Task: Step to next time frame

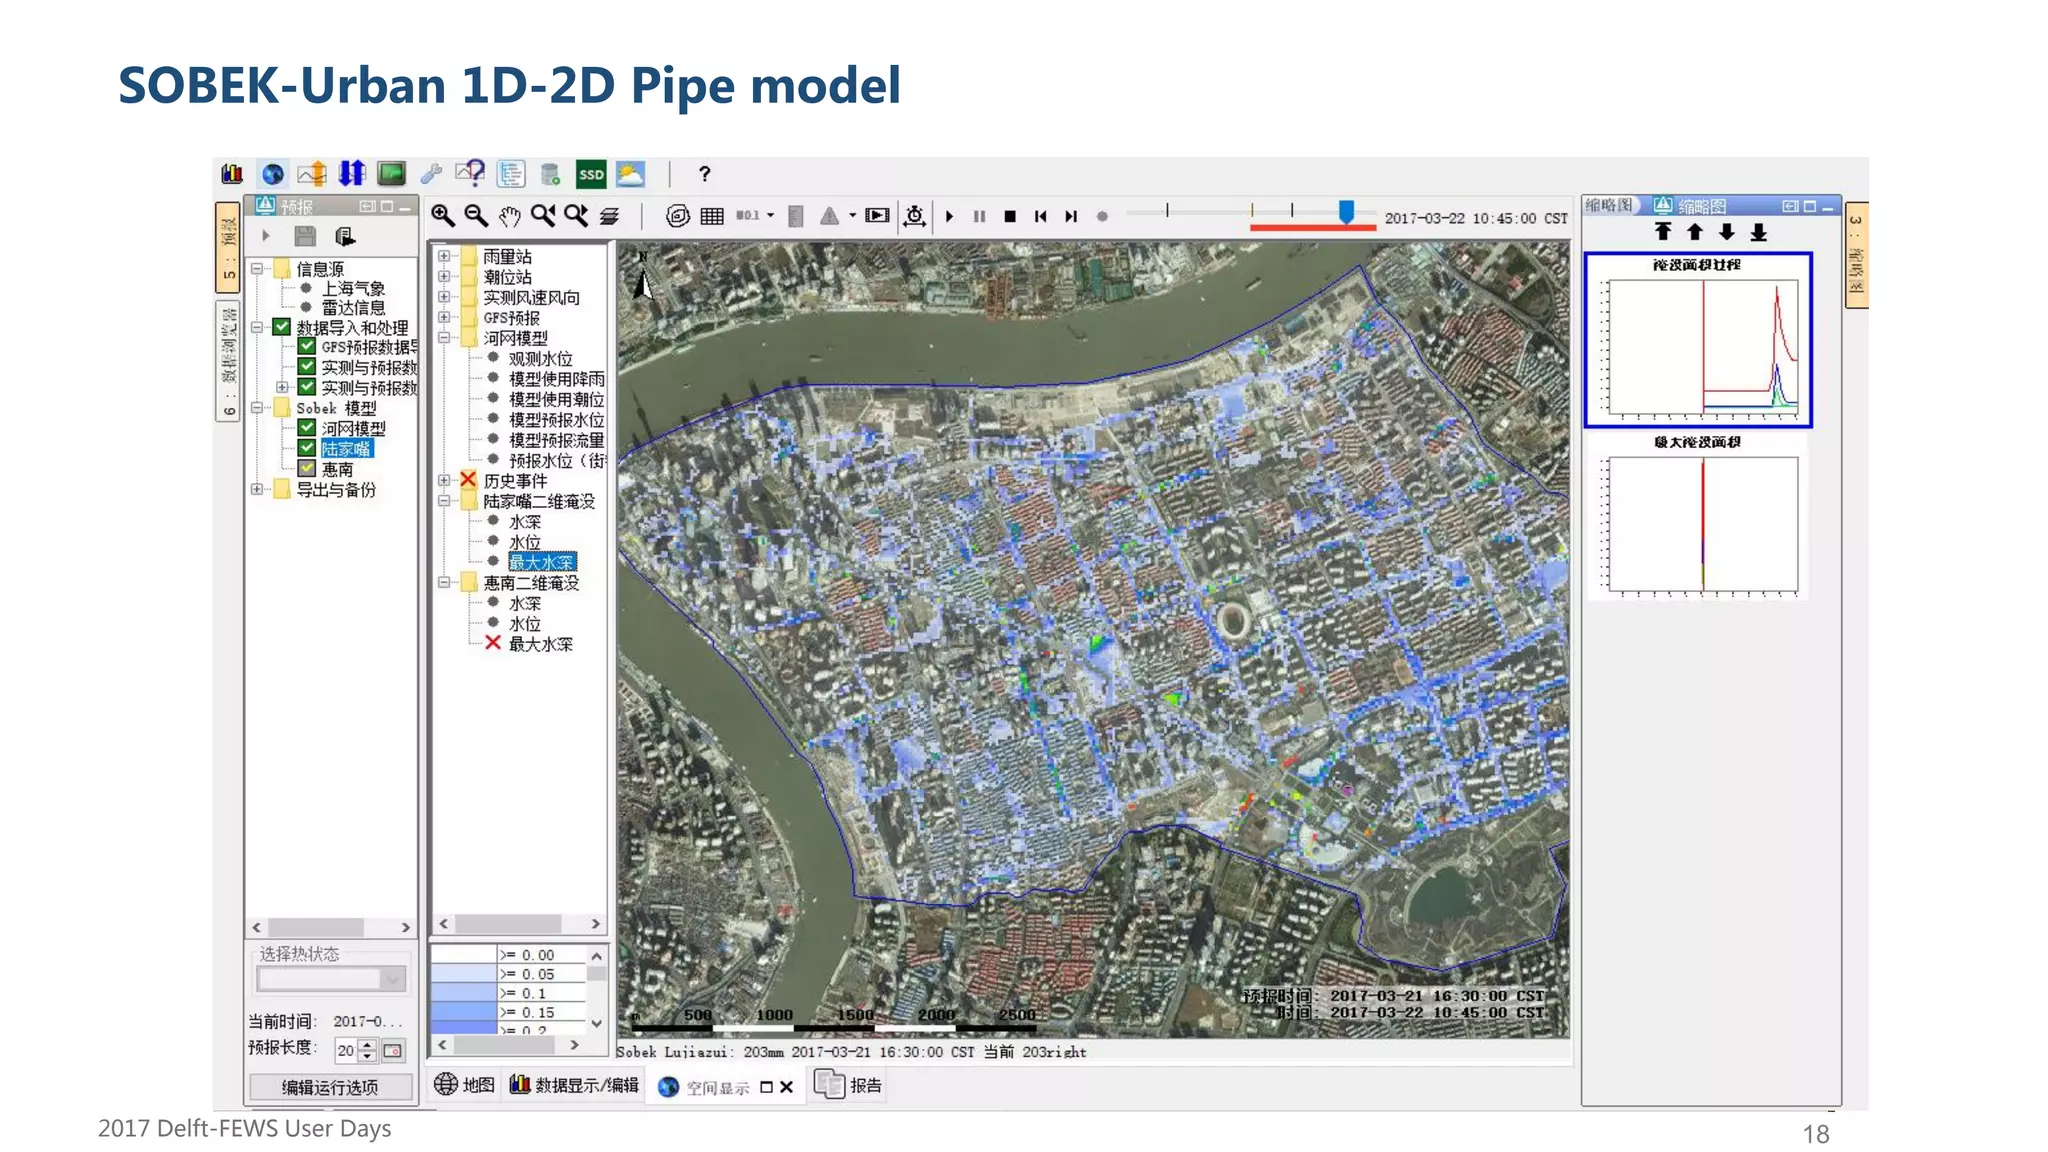Action: click(1071, 216)
